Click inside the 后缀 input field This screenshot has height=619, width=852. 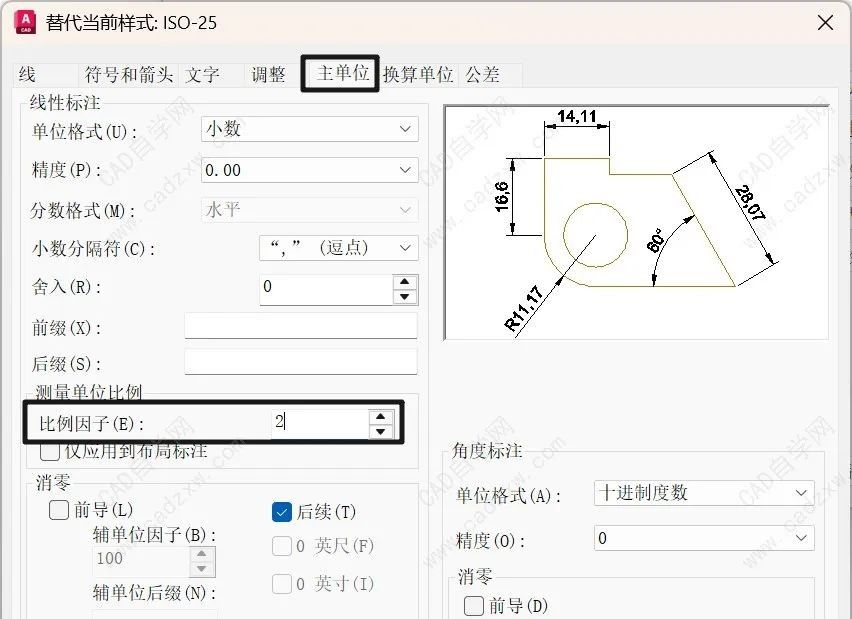pyautogui.click(x=300, y=361)
